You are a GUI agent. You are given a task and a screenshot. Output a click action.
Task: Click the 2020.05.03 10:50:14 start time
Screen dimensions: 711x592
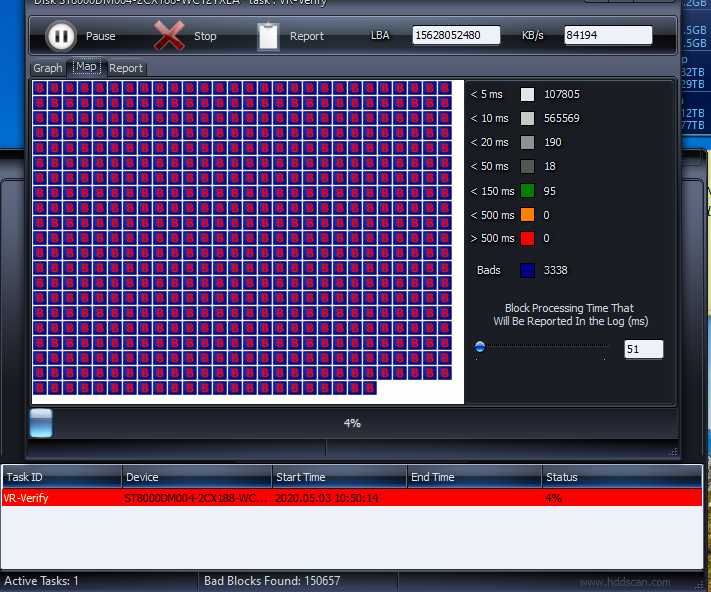(x=327, y=498)
